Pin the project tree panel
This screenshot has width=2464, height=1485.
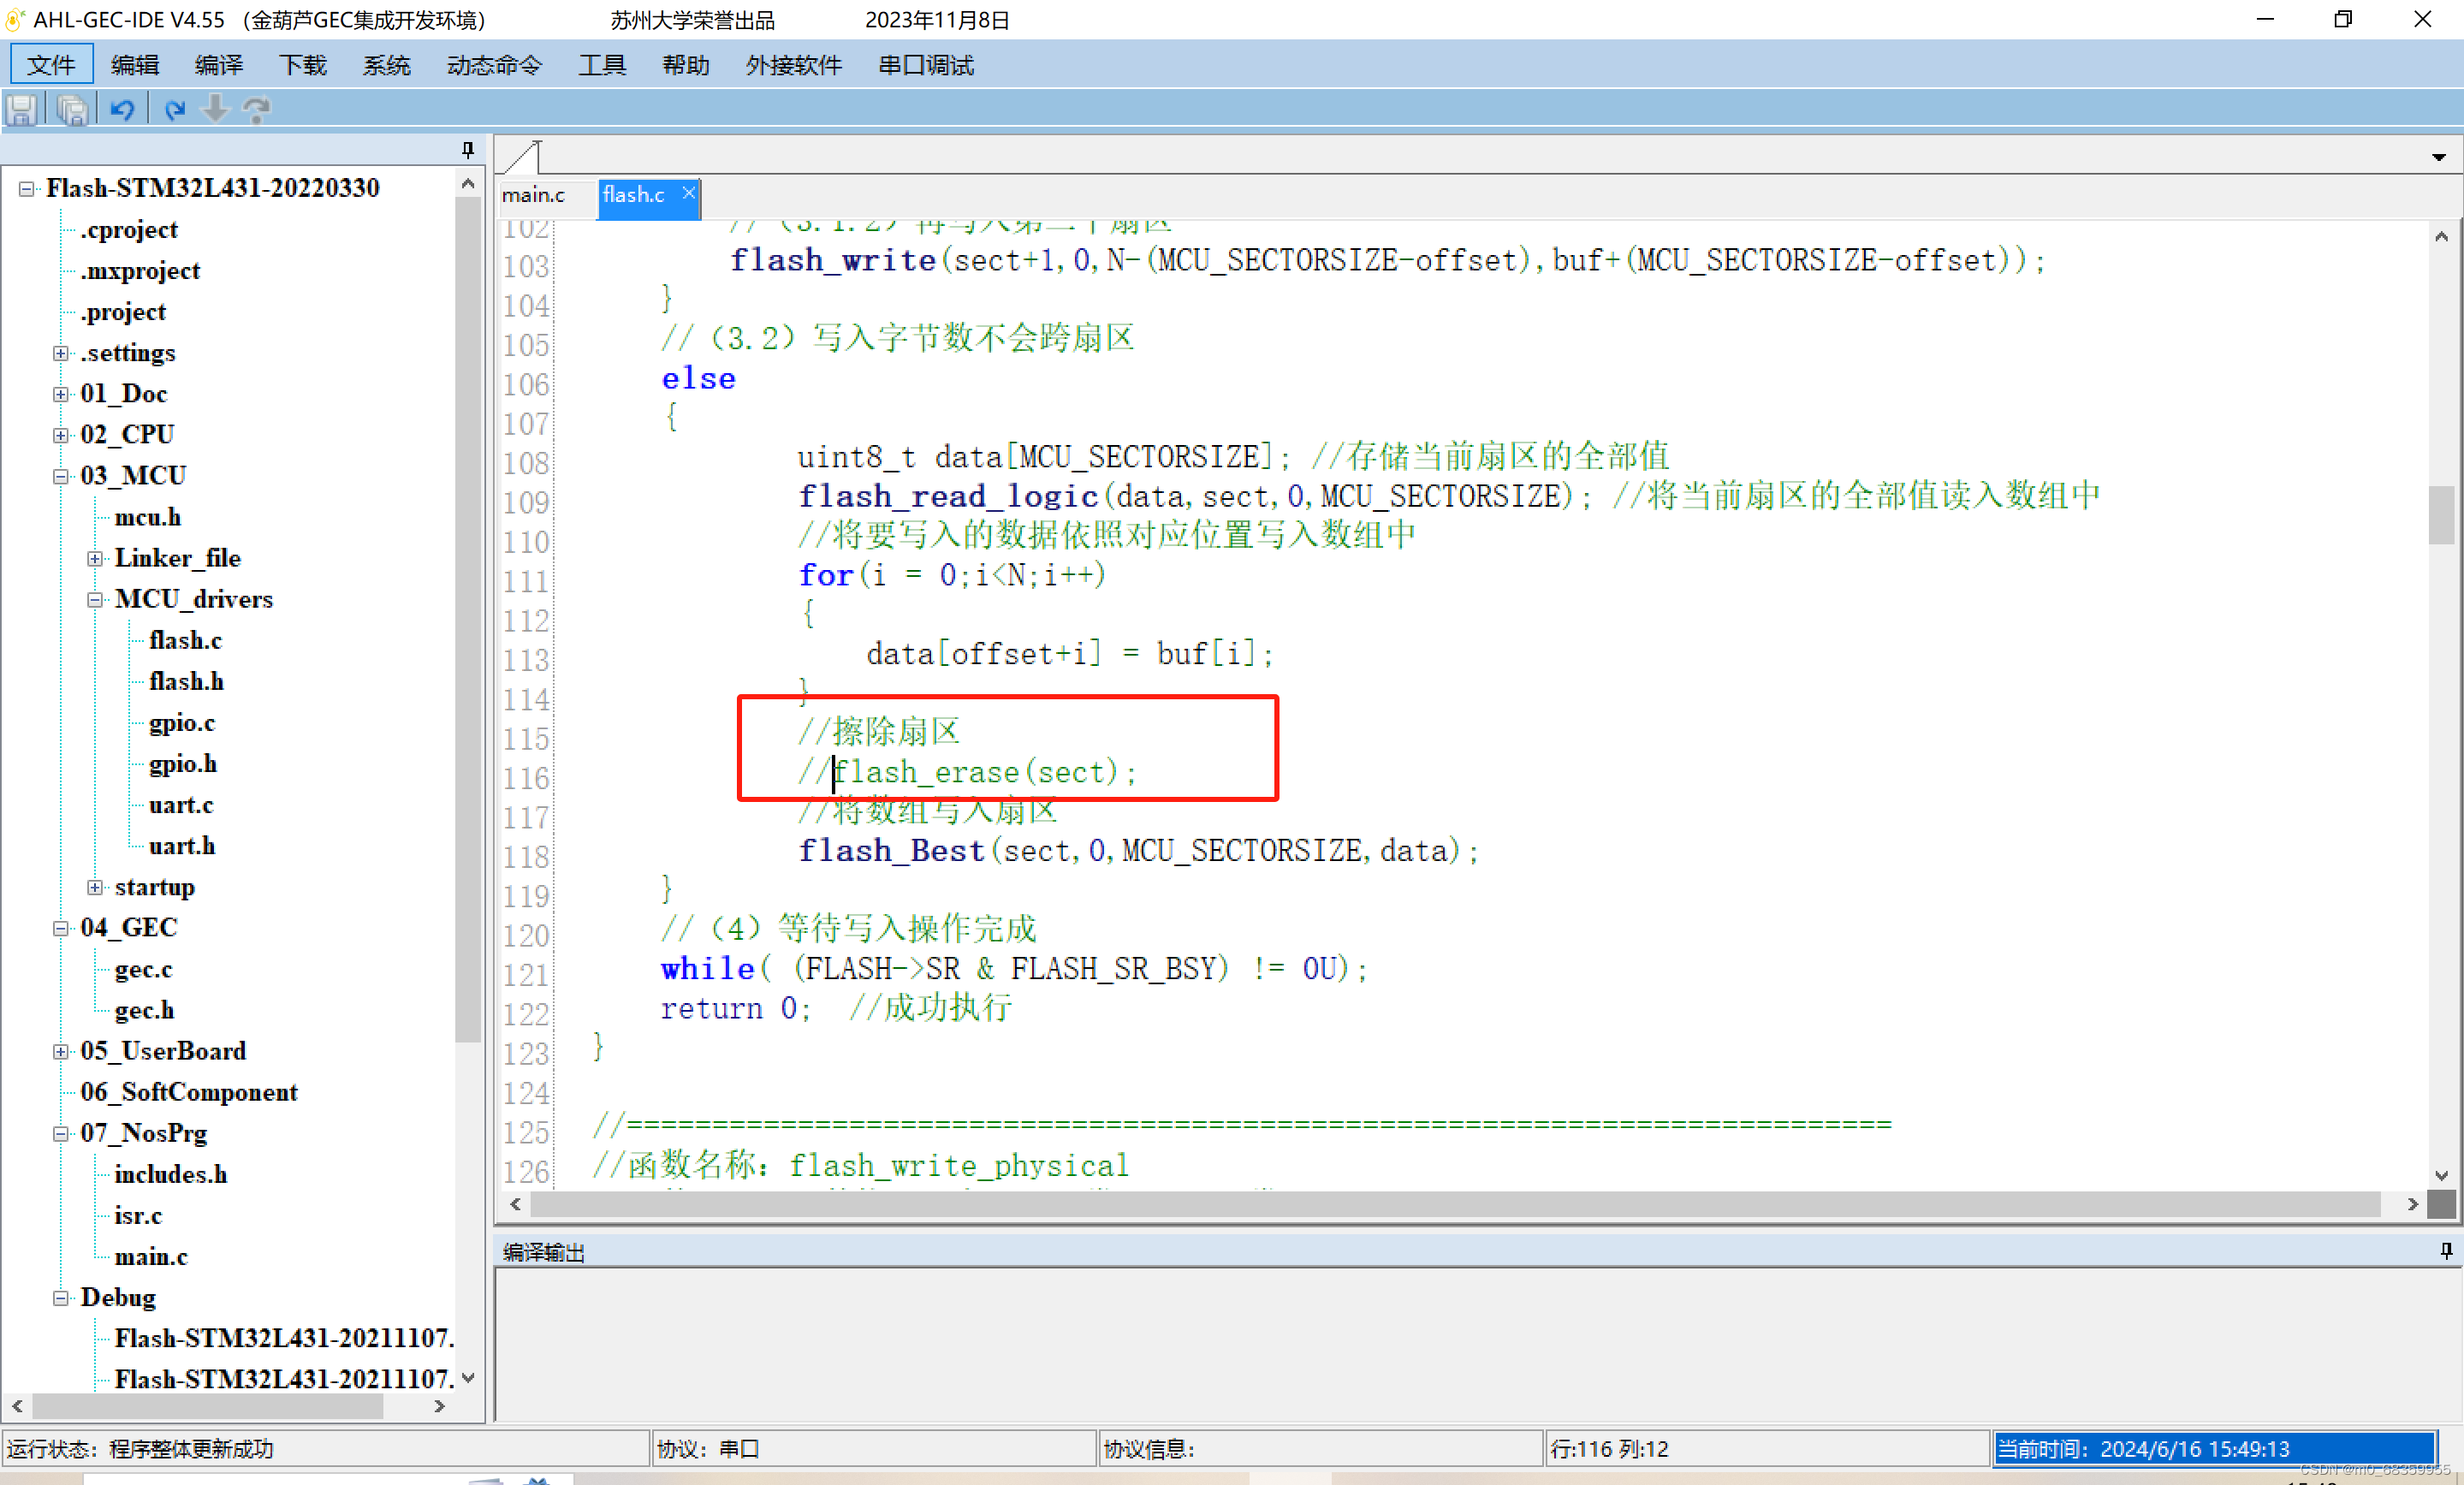pos(467,150)
